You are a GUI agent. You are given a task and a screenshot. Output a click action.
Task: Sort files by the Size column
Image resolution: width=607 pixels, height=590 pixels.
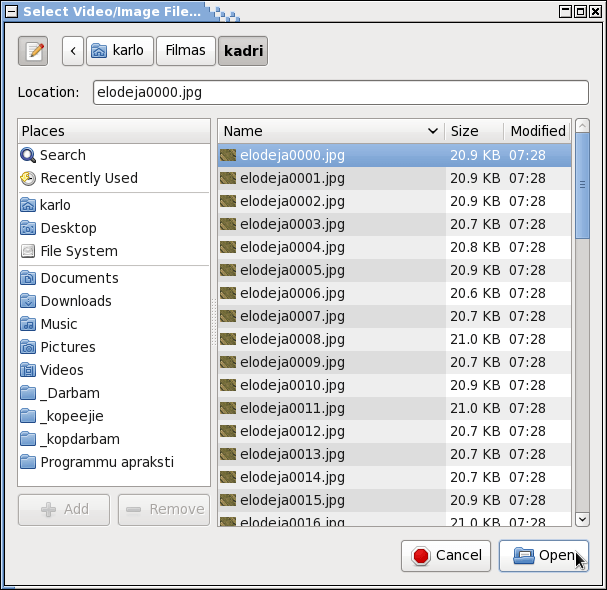point(474,131)
